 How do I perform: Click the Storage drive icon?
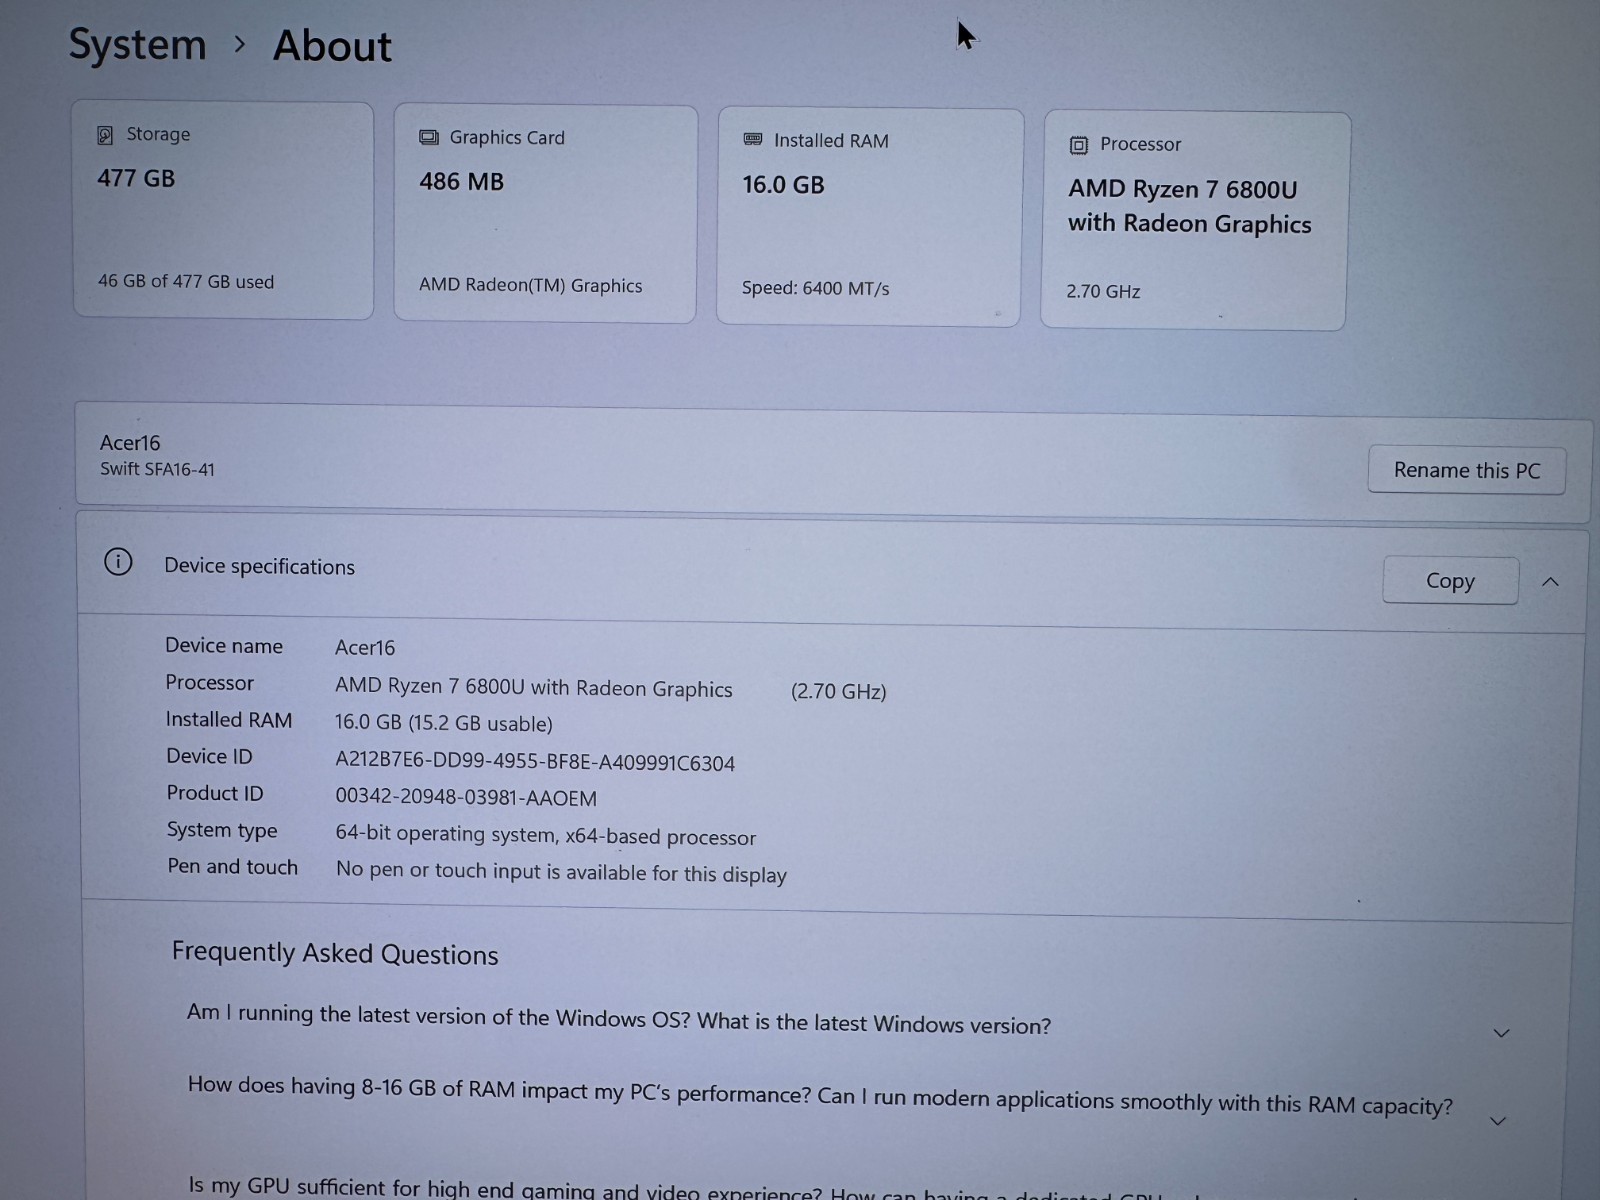(x=105, y=135)
